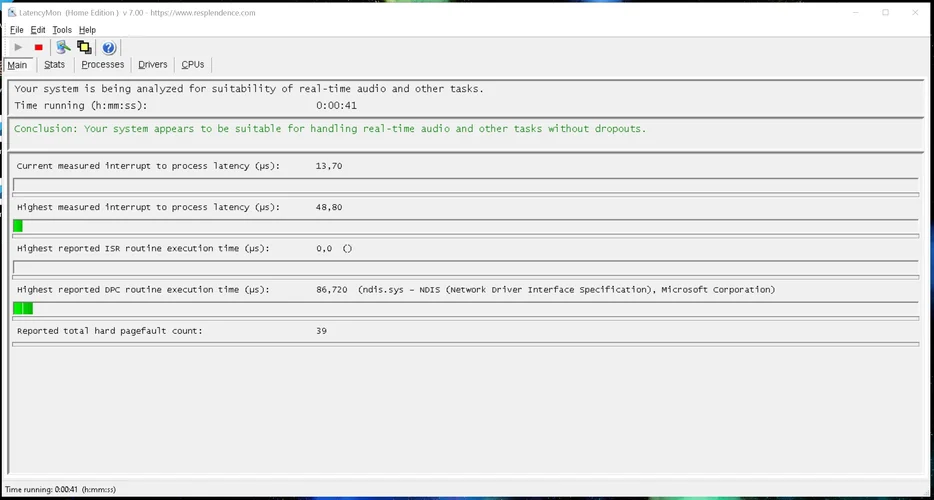Maximize the LatencyMon window
Image resolution: width=934 pixels, height=500 pixels.
coord(886,13)
